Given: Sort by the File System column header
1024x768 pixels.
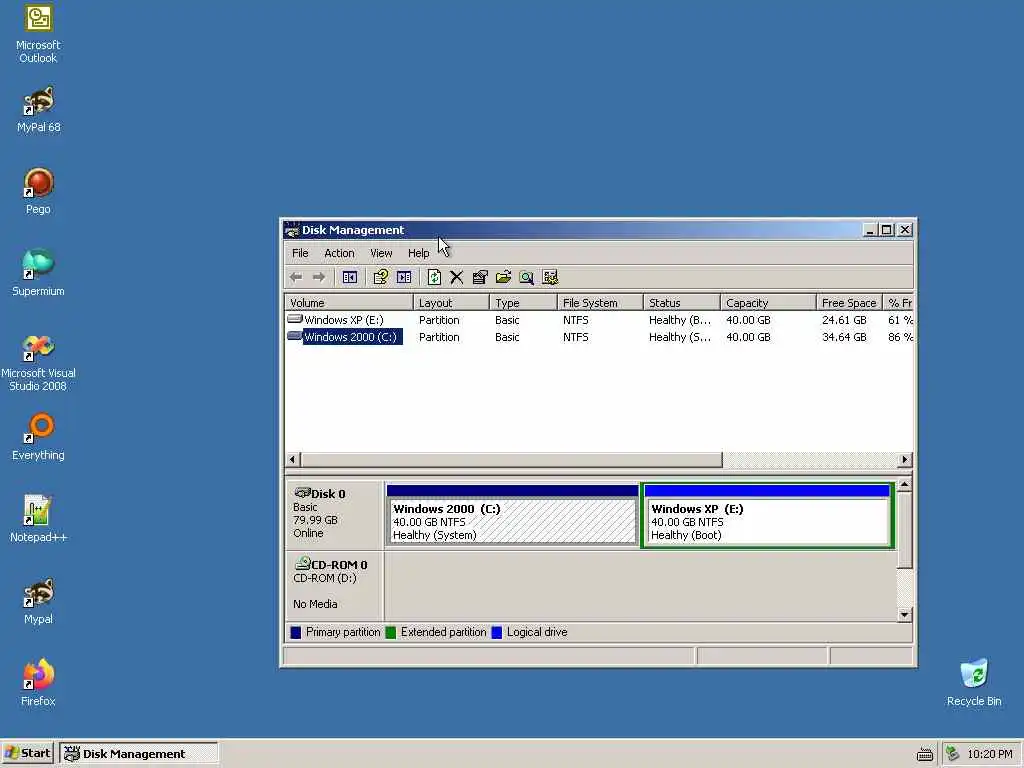Looking at the screenshot, I should click(600, 303).
